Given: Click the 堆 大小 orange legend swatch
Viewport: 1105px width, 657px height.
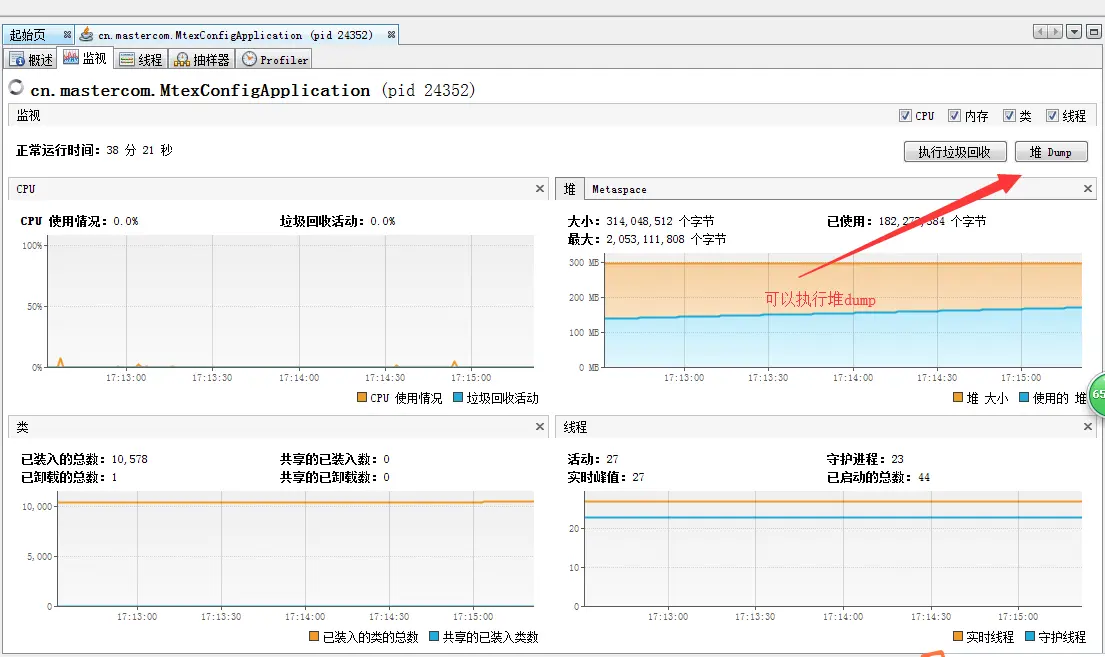Looking at the screenshot, I should [958, 398].
